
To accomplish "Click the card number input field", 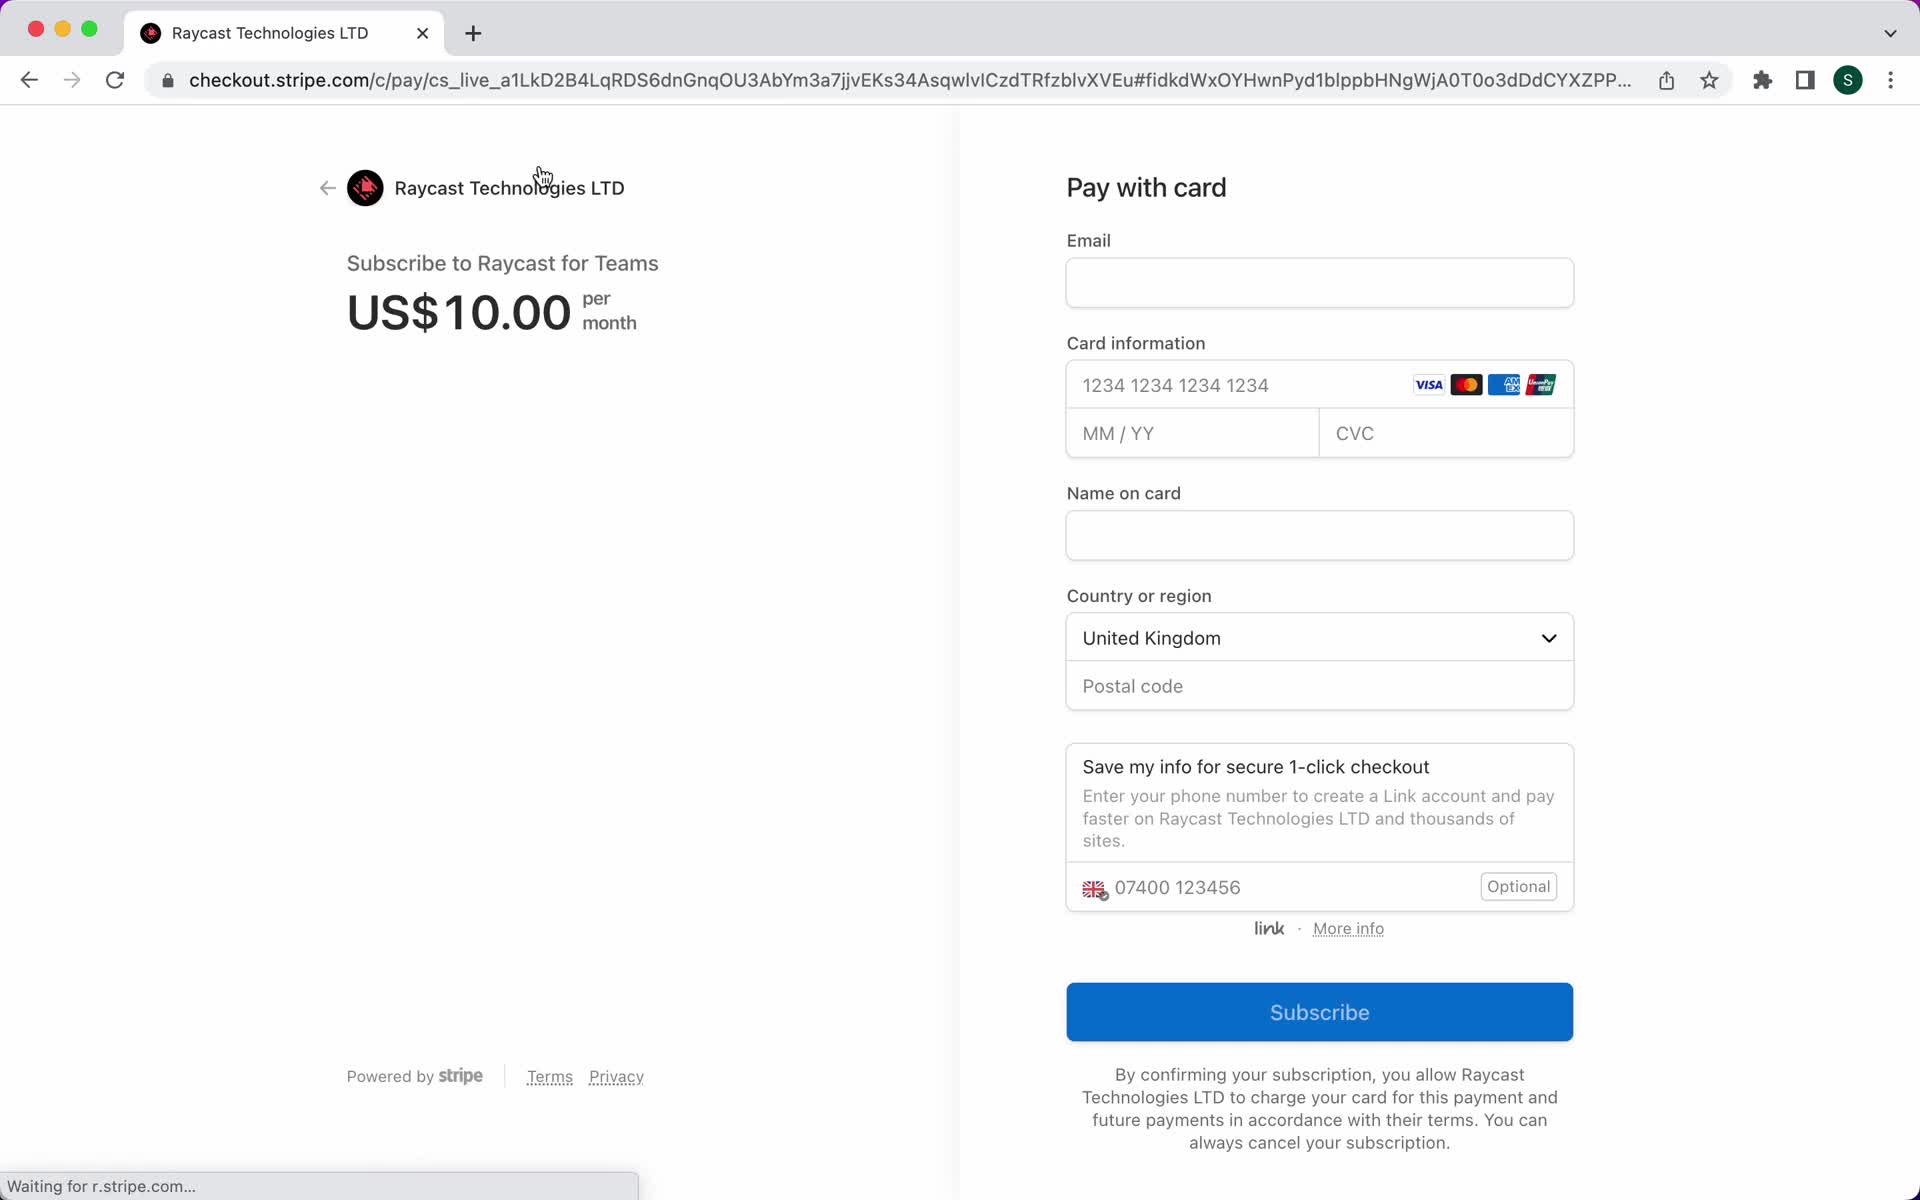I will pyautogui.click(x=1320, y=384).
